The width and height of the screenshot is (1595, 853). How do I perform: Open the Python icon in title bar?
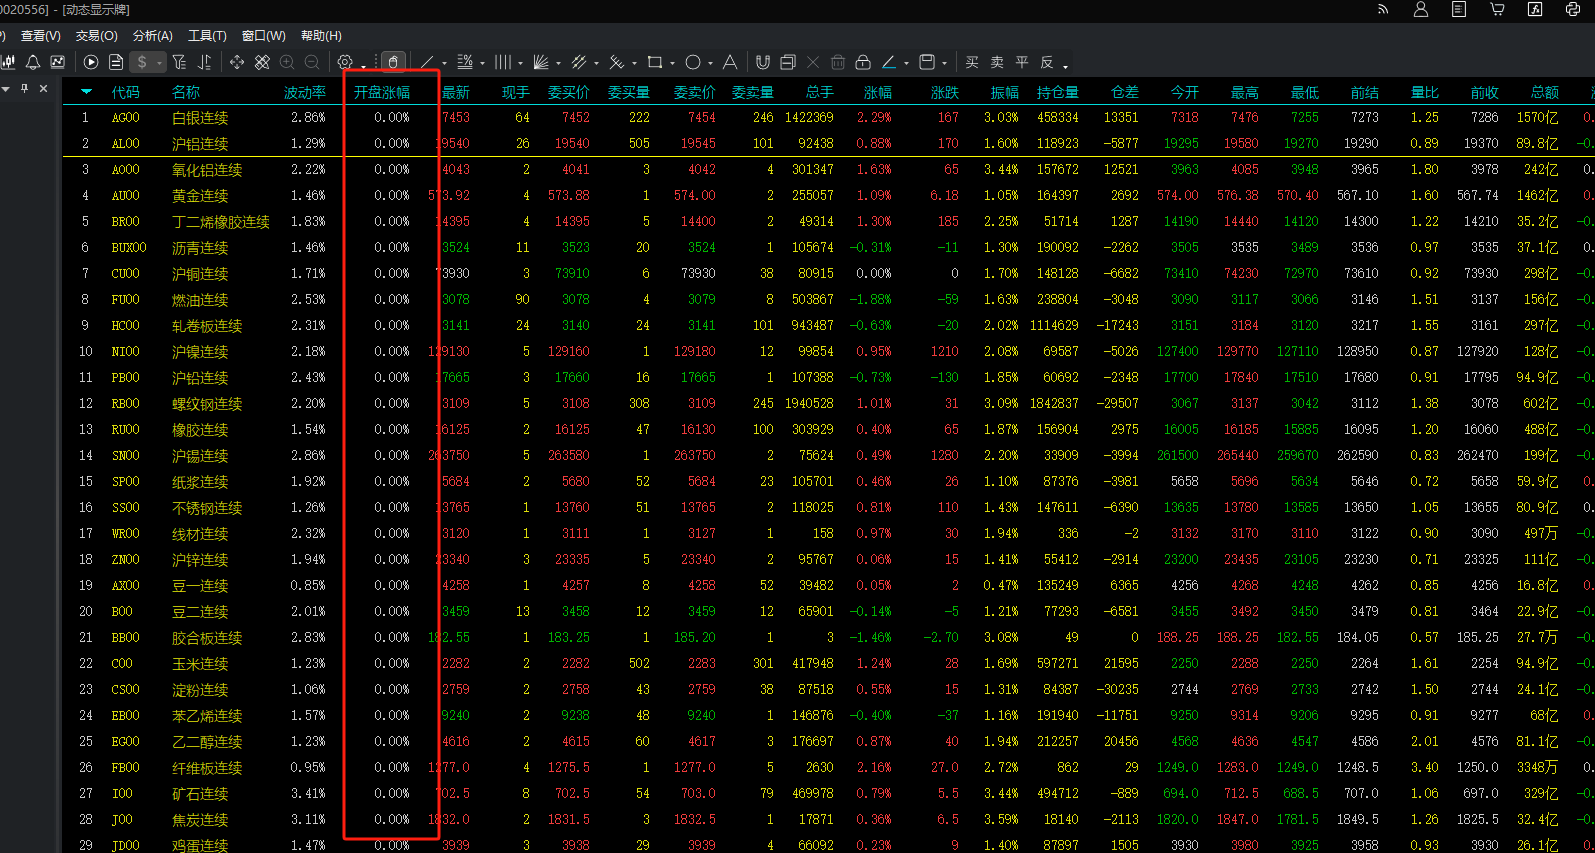point(1573,9)
